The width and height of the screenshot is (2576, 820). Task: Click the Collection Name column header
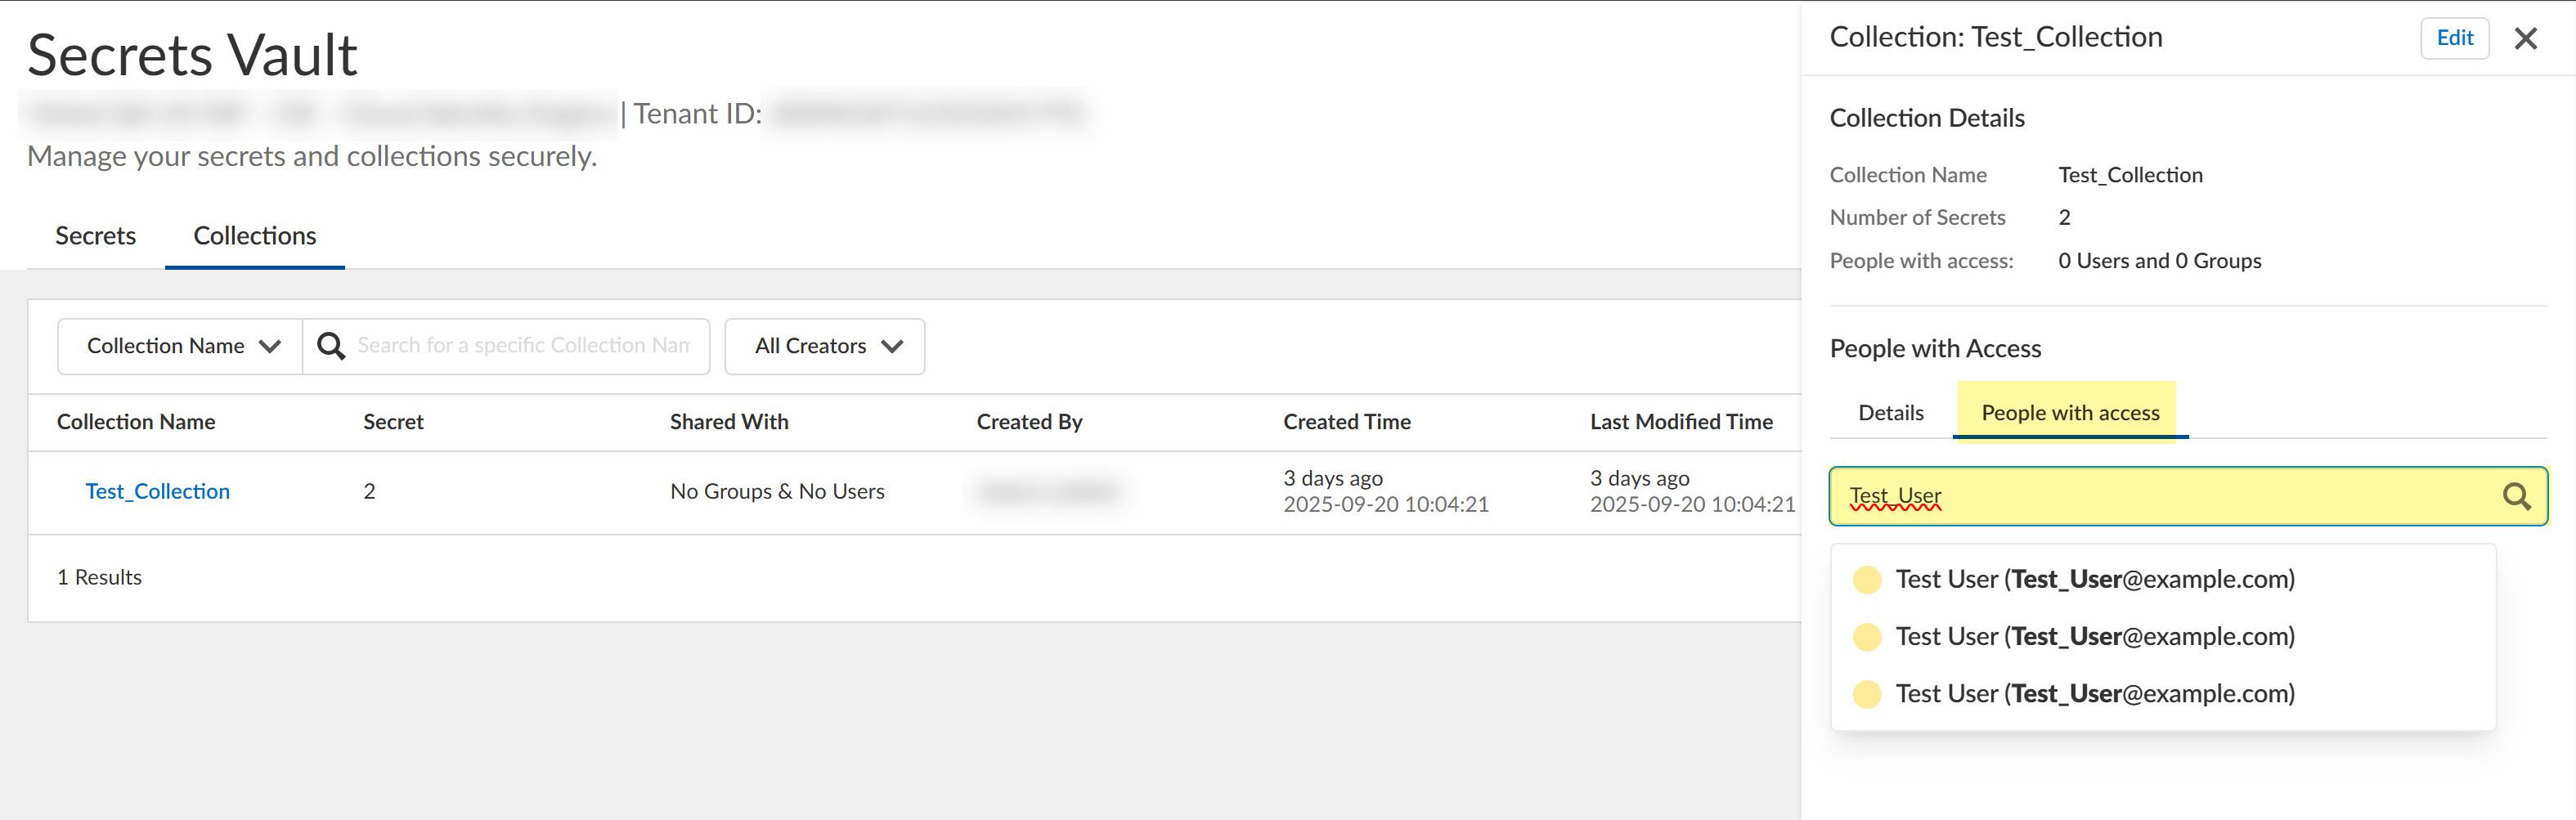click(136, 422)
